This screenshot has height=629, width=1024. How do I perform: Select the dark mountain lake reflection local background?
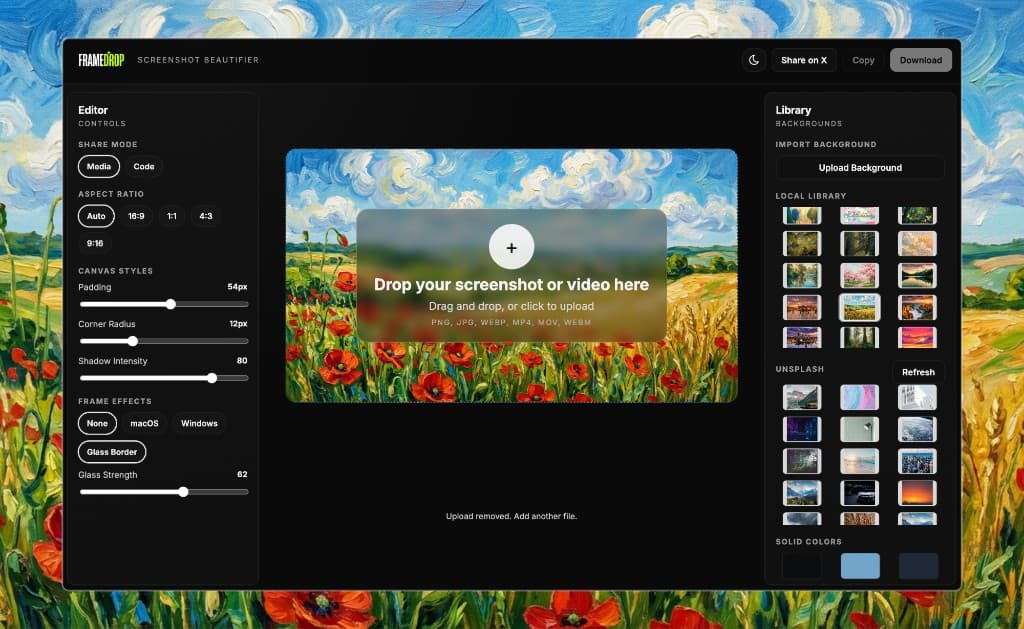(x=917, y=276)
